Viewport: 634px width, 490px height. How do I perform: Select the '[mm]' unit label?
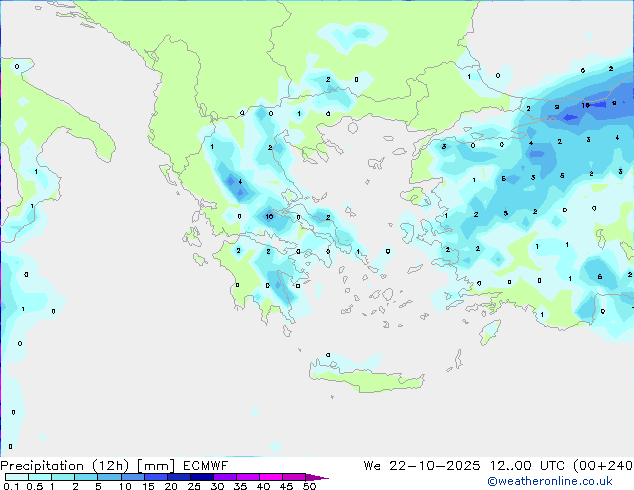(156, 466)
